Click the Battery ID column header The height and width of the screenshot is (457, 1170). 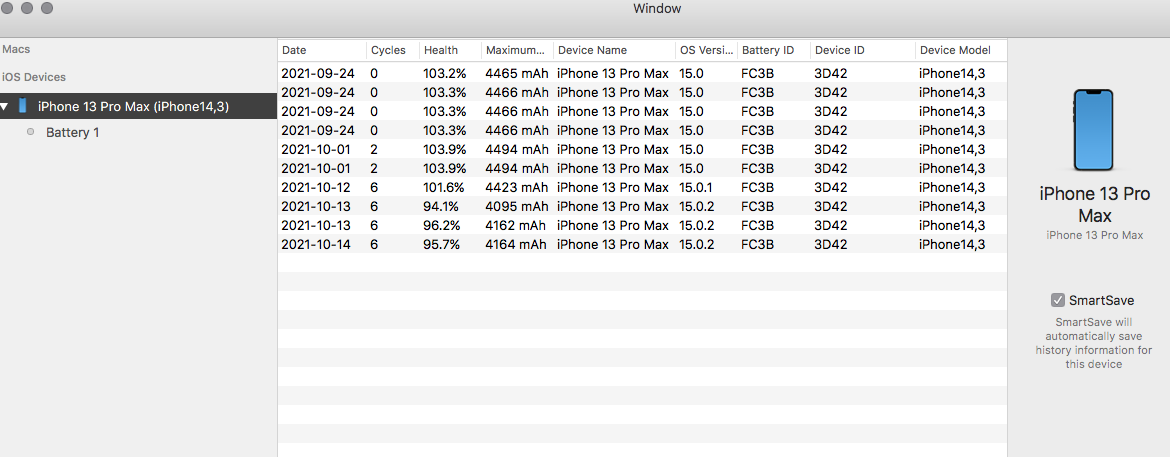768,50
